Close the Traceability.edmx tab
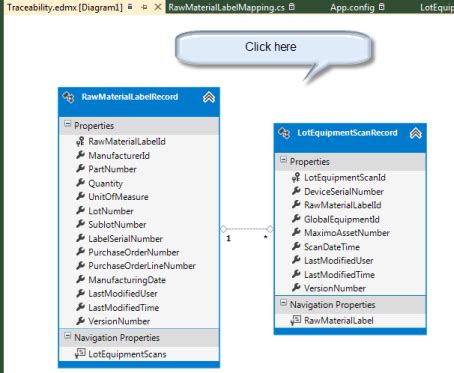Image resolution: width=454 pixels, height=373 pixels. [x=158, y=7]
